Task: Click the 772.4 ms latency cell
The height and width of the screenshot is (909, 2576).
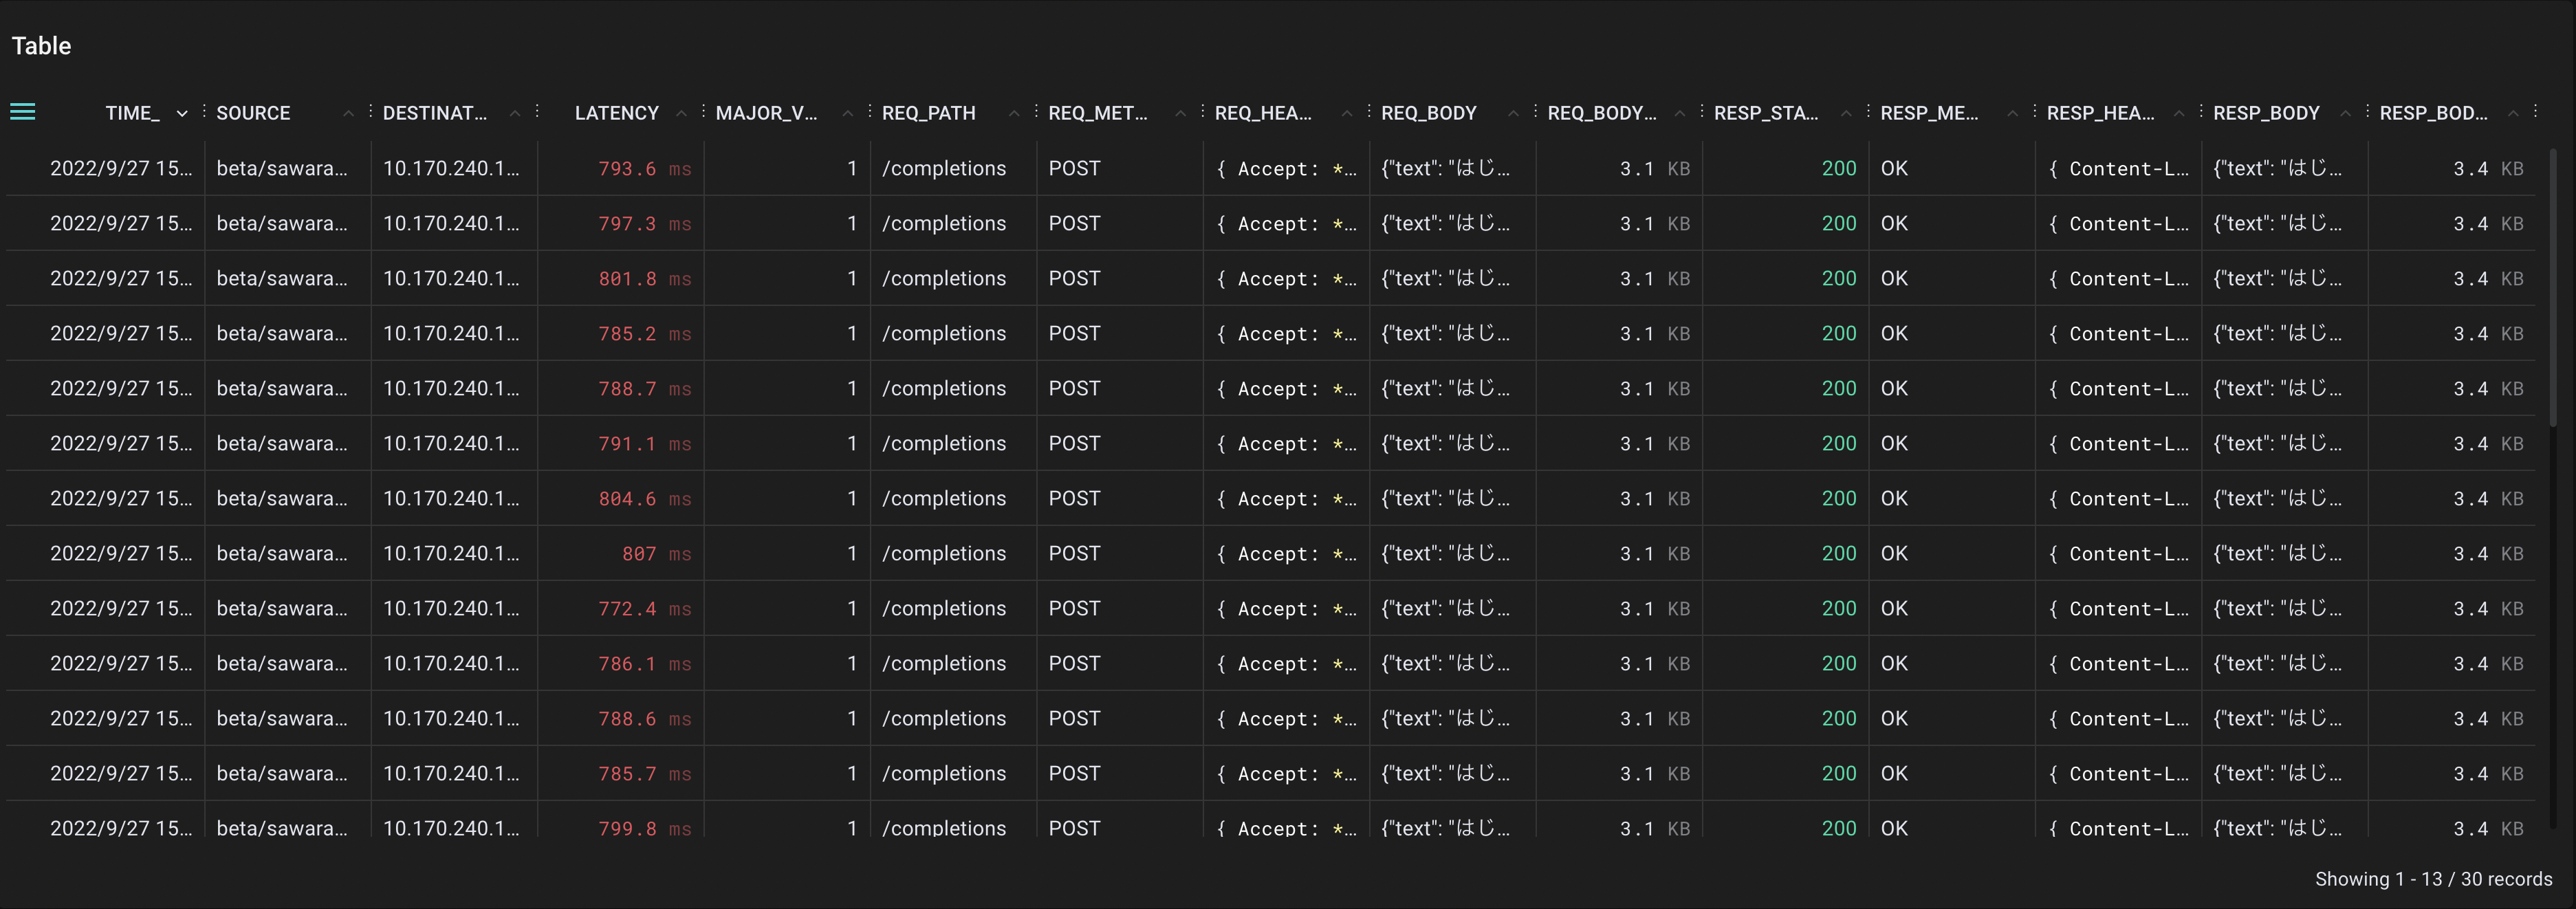Action: [644, 609]
